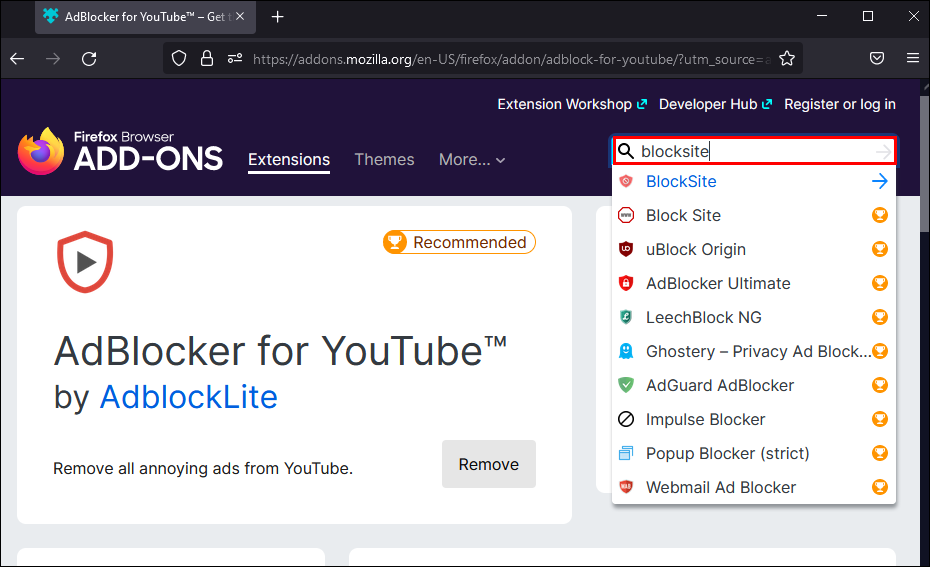Viewport: 930px width, 567px height.
Task: Click the Ghostery ghost icon
Action: [626, 351]
